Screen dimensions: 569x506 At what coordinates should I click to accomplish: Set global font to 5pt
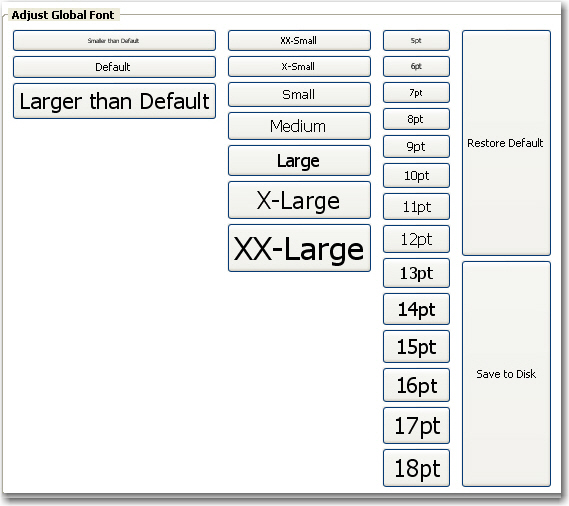(x=416, y=40)
